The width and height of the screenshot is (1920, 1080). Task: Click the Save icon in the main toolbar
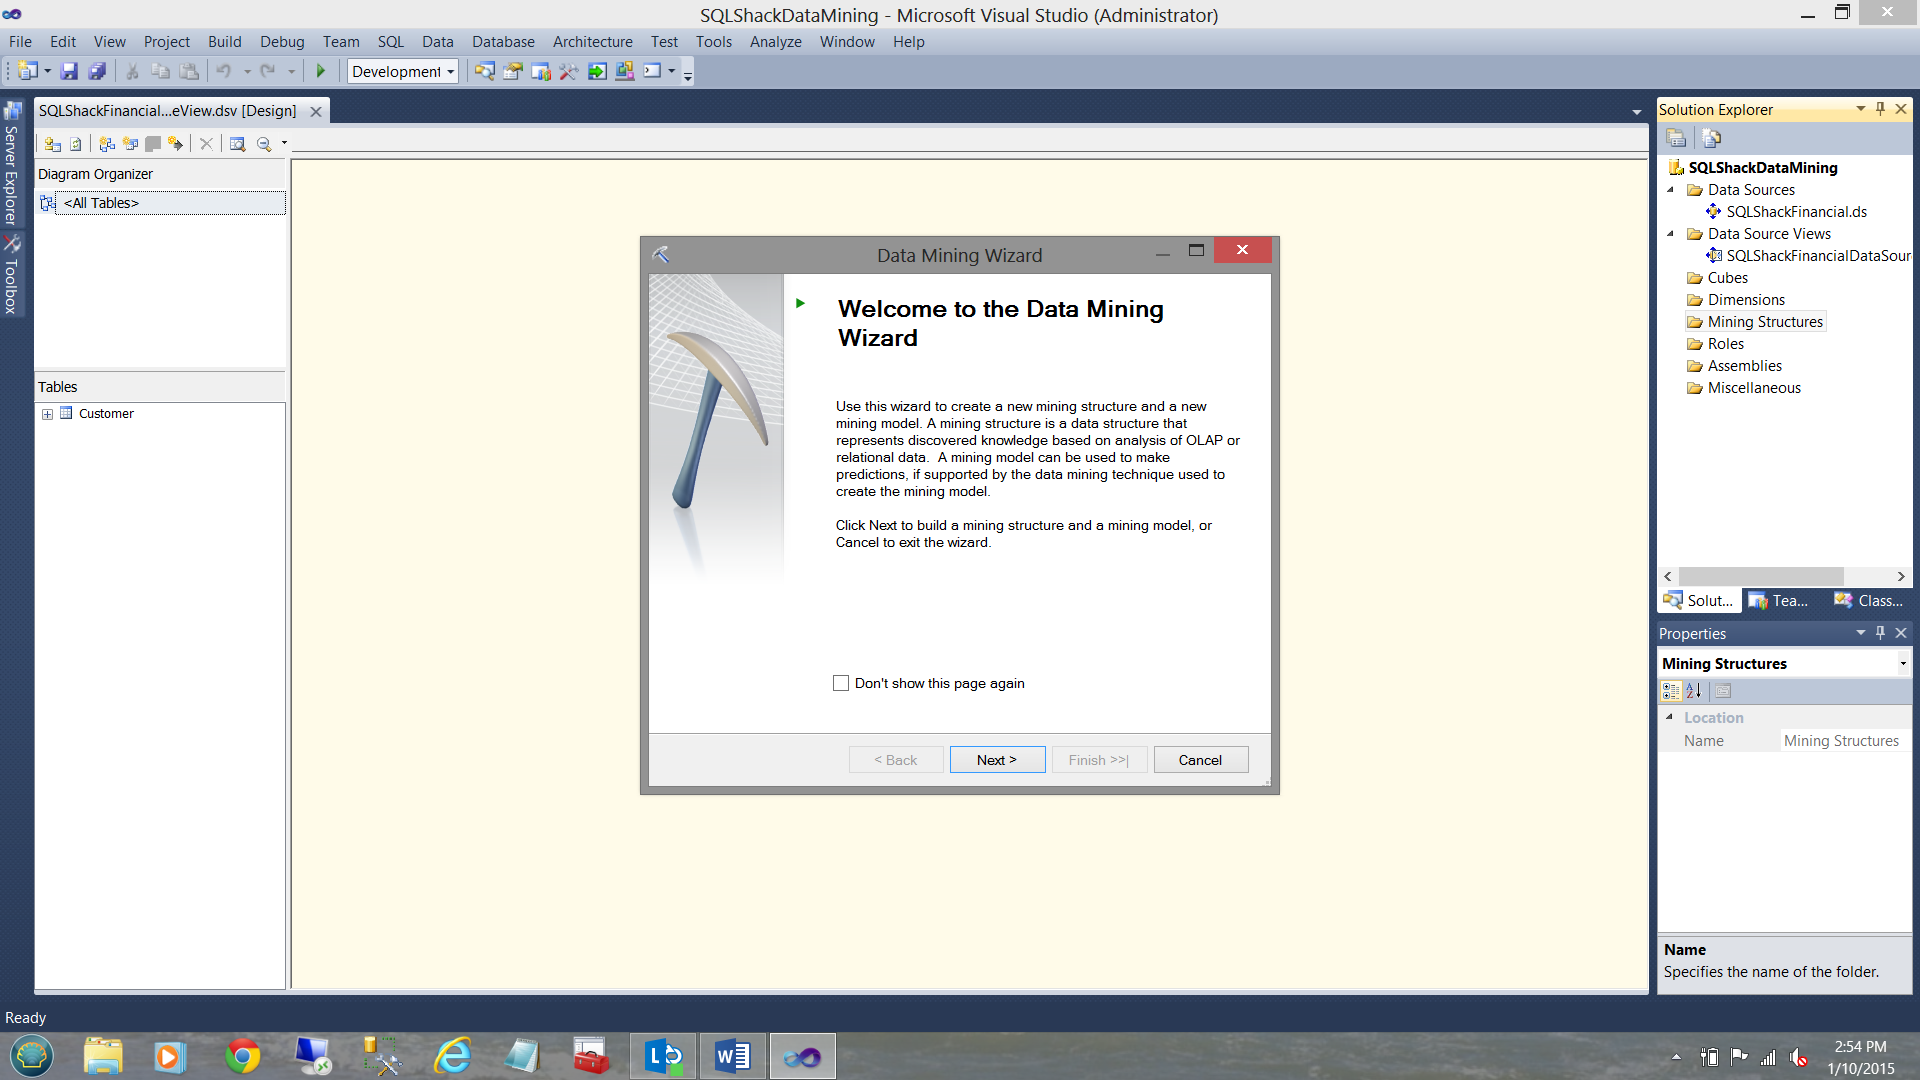tap(69, 71)
